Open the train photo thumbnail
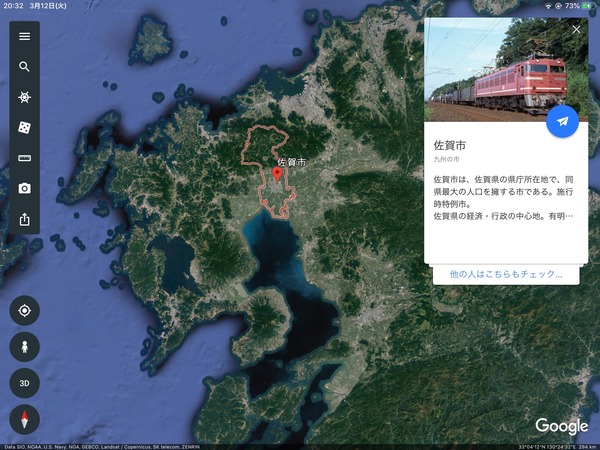This screenshot has width=600, height=450. point(506,69)
